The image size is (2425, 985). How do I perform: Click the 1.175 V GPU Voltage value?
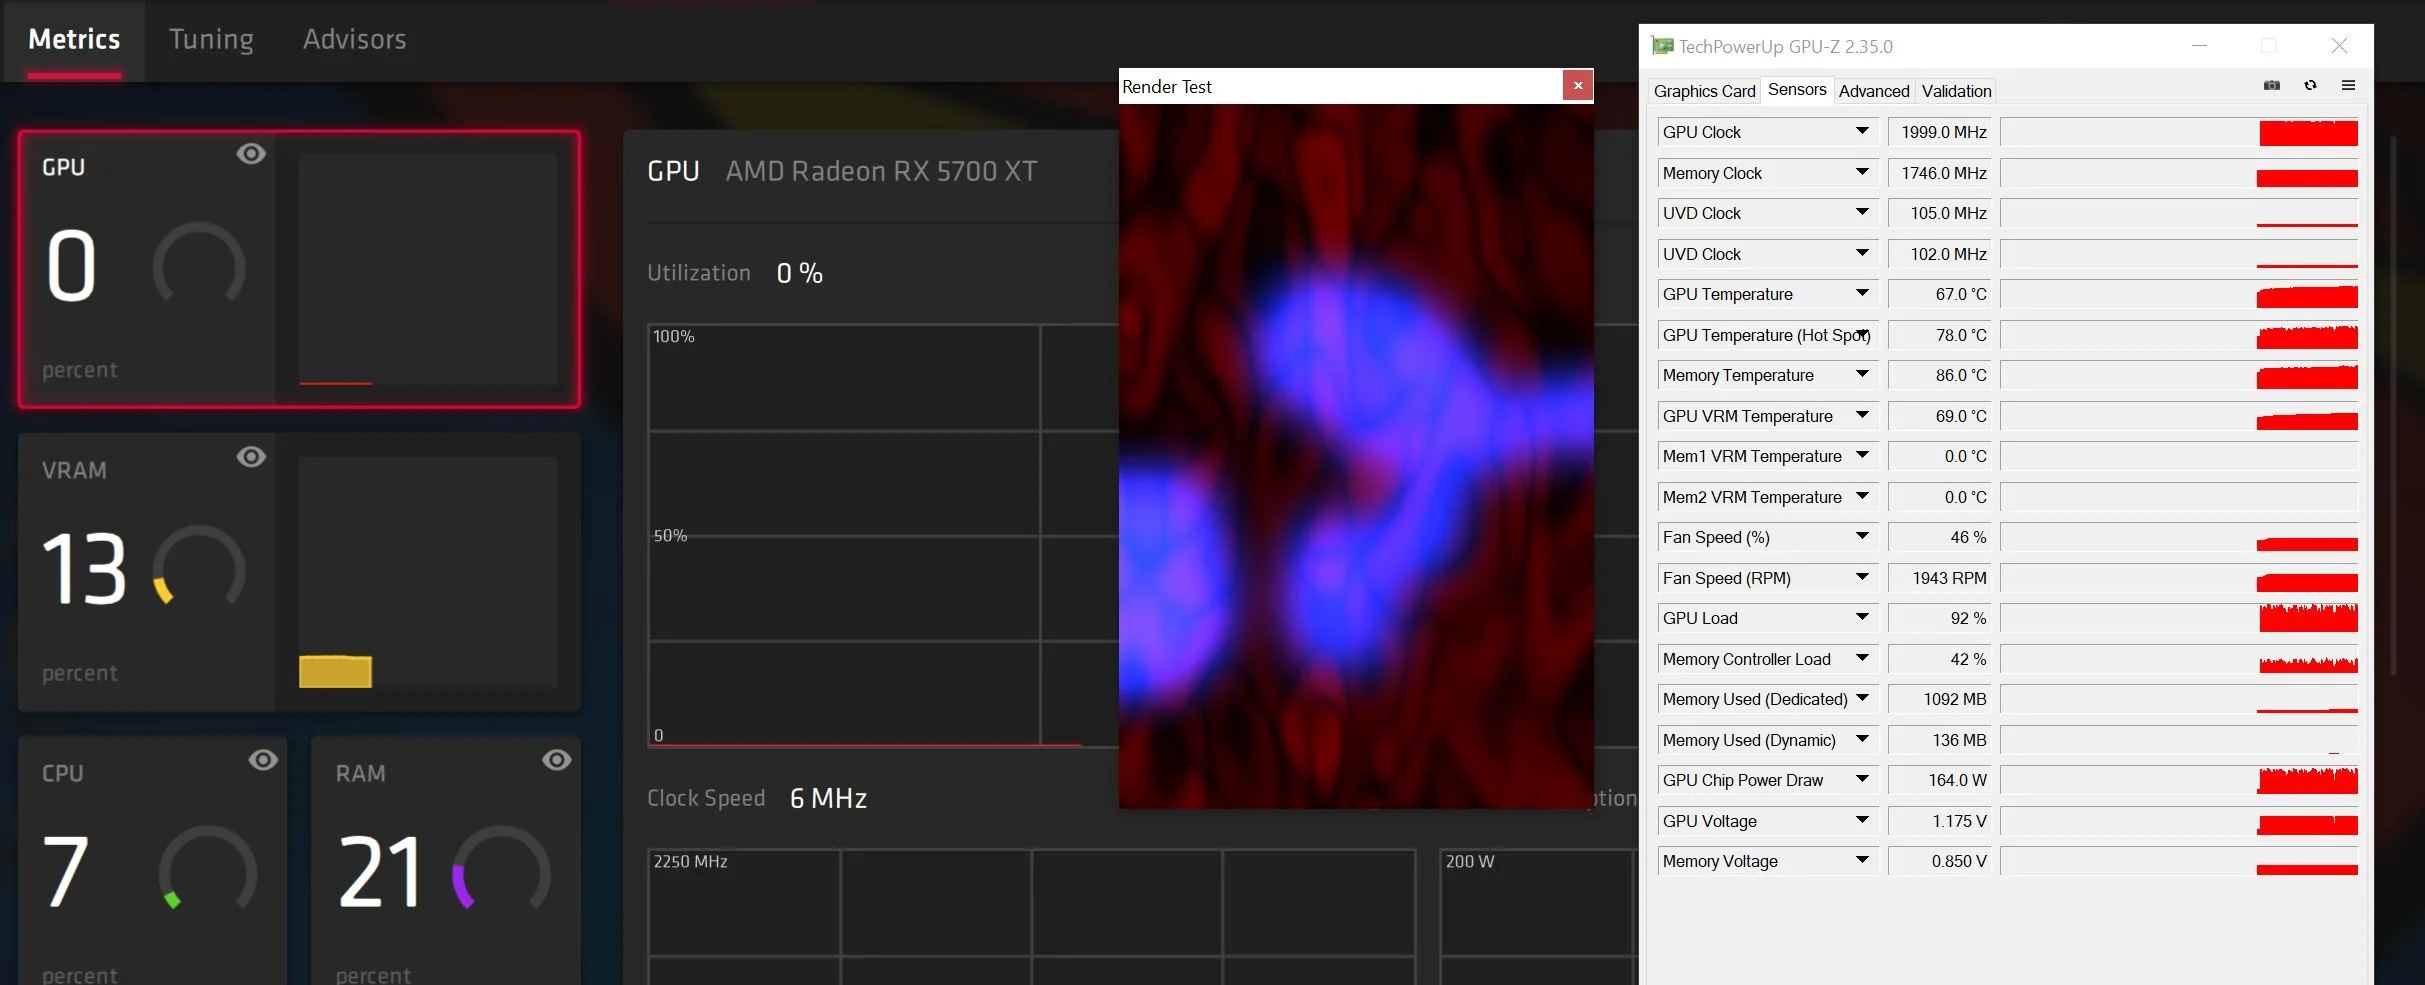[x=1939, y=821]
